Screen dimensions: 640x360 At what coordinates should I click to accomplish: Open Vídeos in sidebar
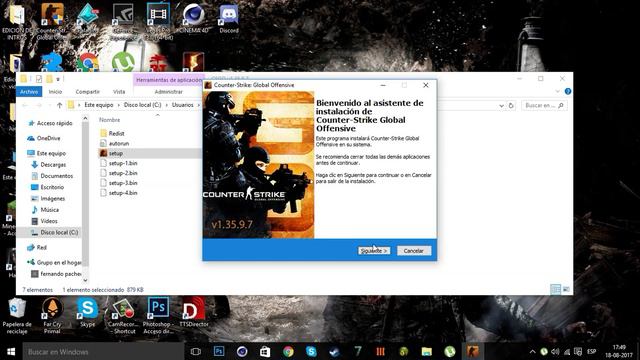click(49, 221)
